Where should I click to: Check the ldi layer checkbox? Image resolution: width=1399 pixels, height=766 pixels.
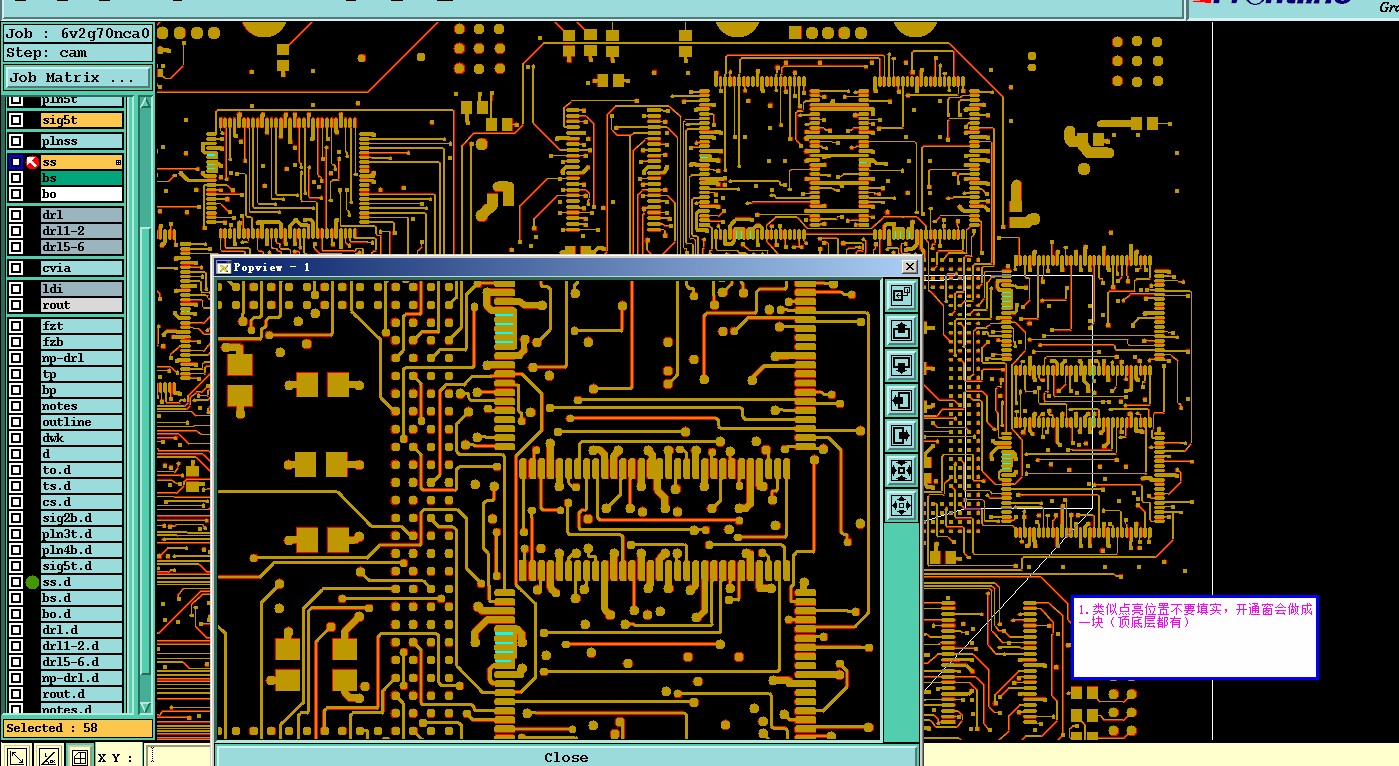click(16, 289)
